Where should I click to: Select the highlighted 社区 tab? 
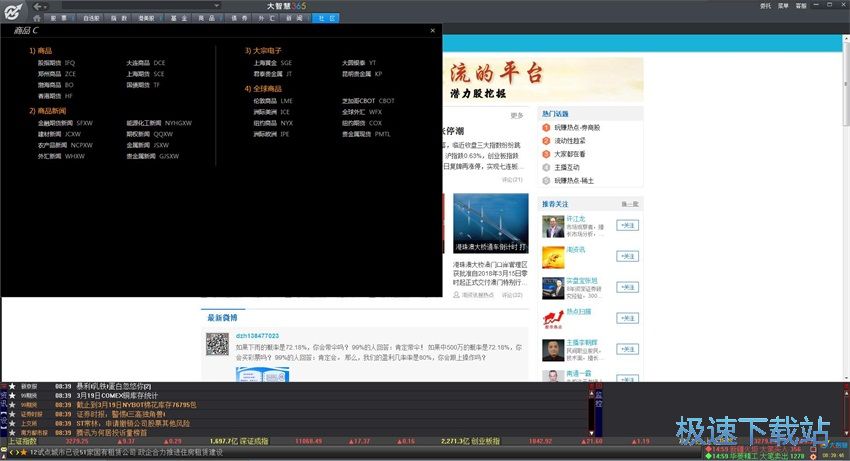pos(326,18)
